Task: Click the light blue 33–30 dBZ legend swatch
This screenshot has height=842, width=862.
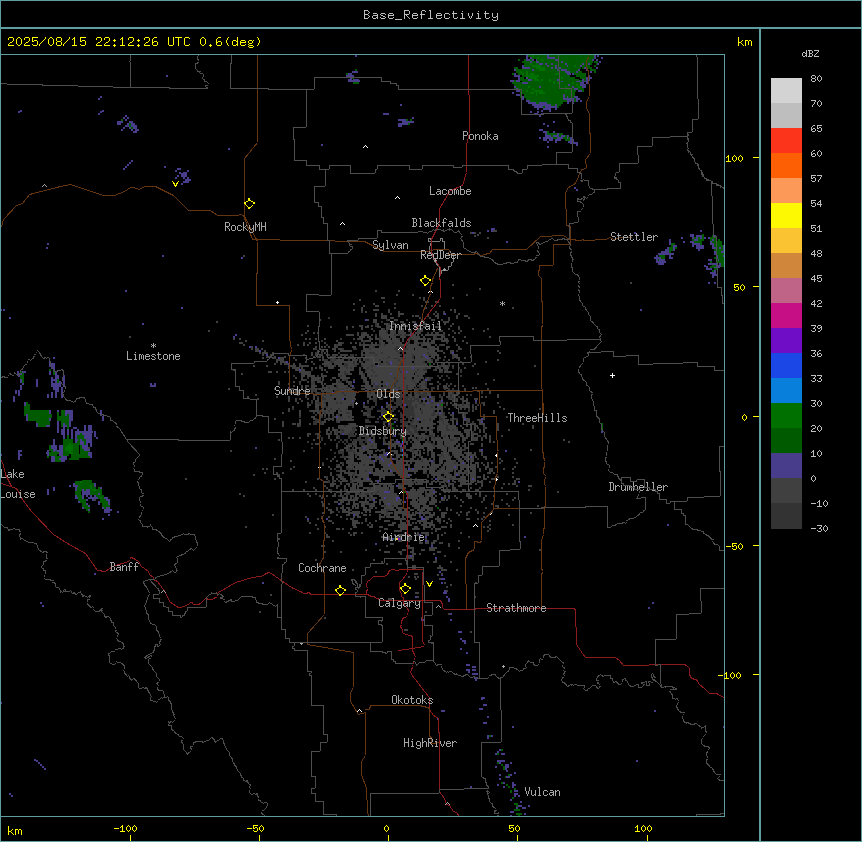Action: point(786,391)
